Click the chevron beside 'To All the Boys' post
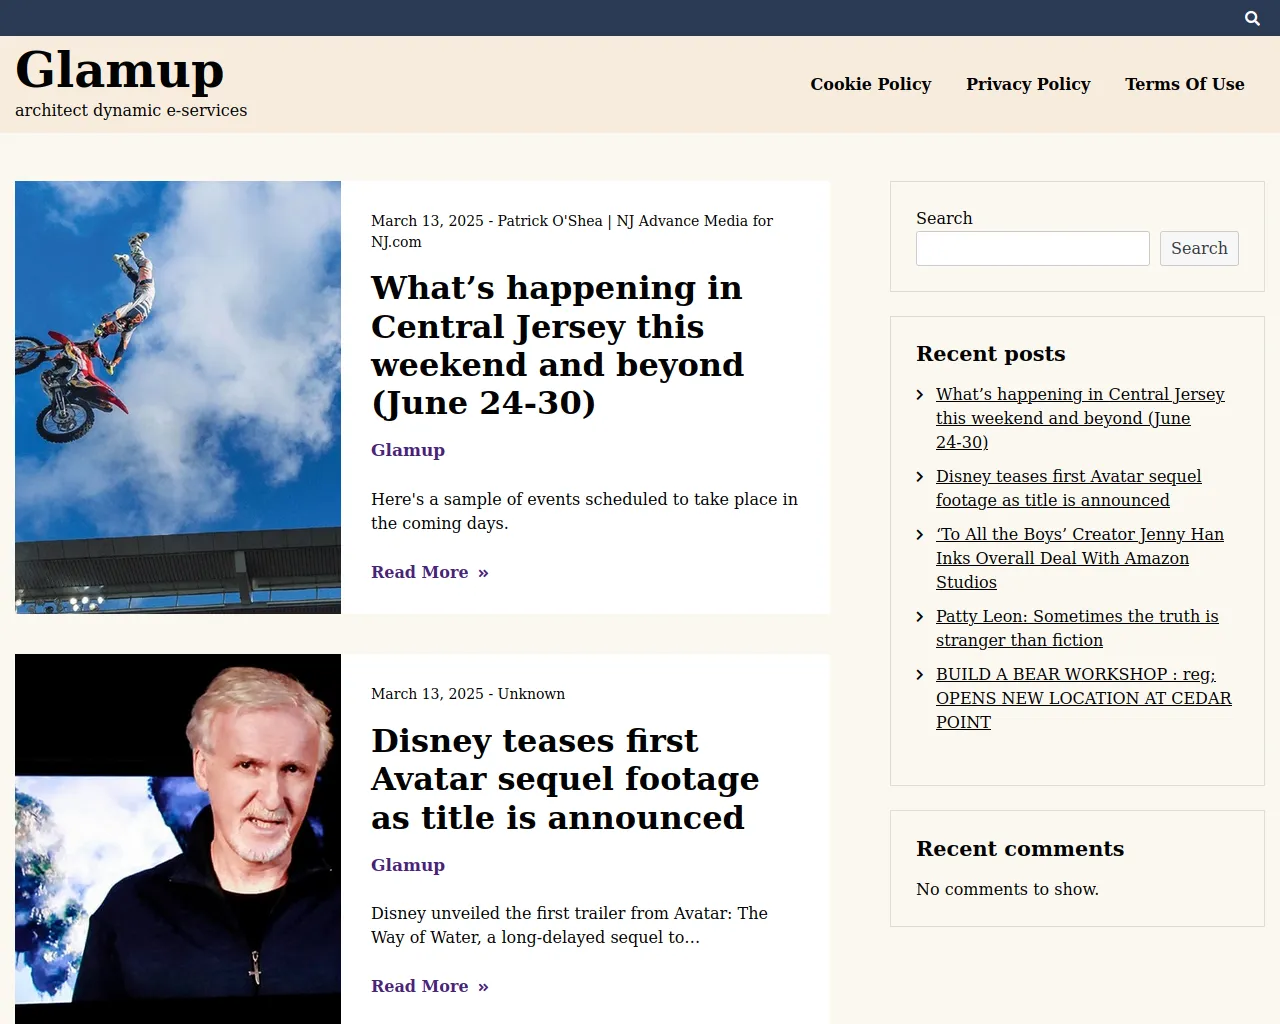The image size is (1280, 1024). 920,535
